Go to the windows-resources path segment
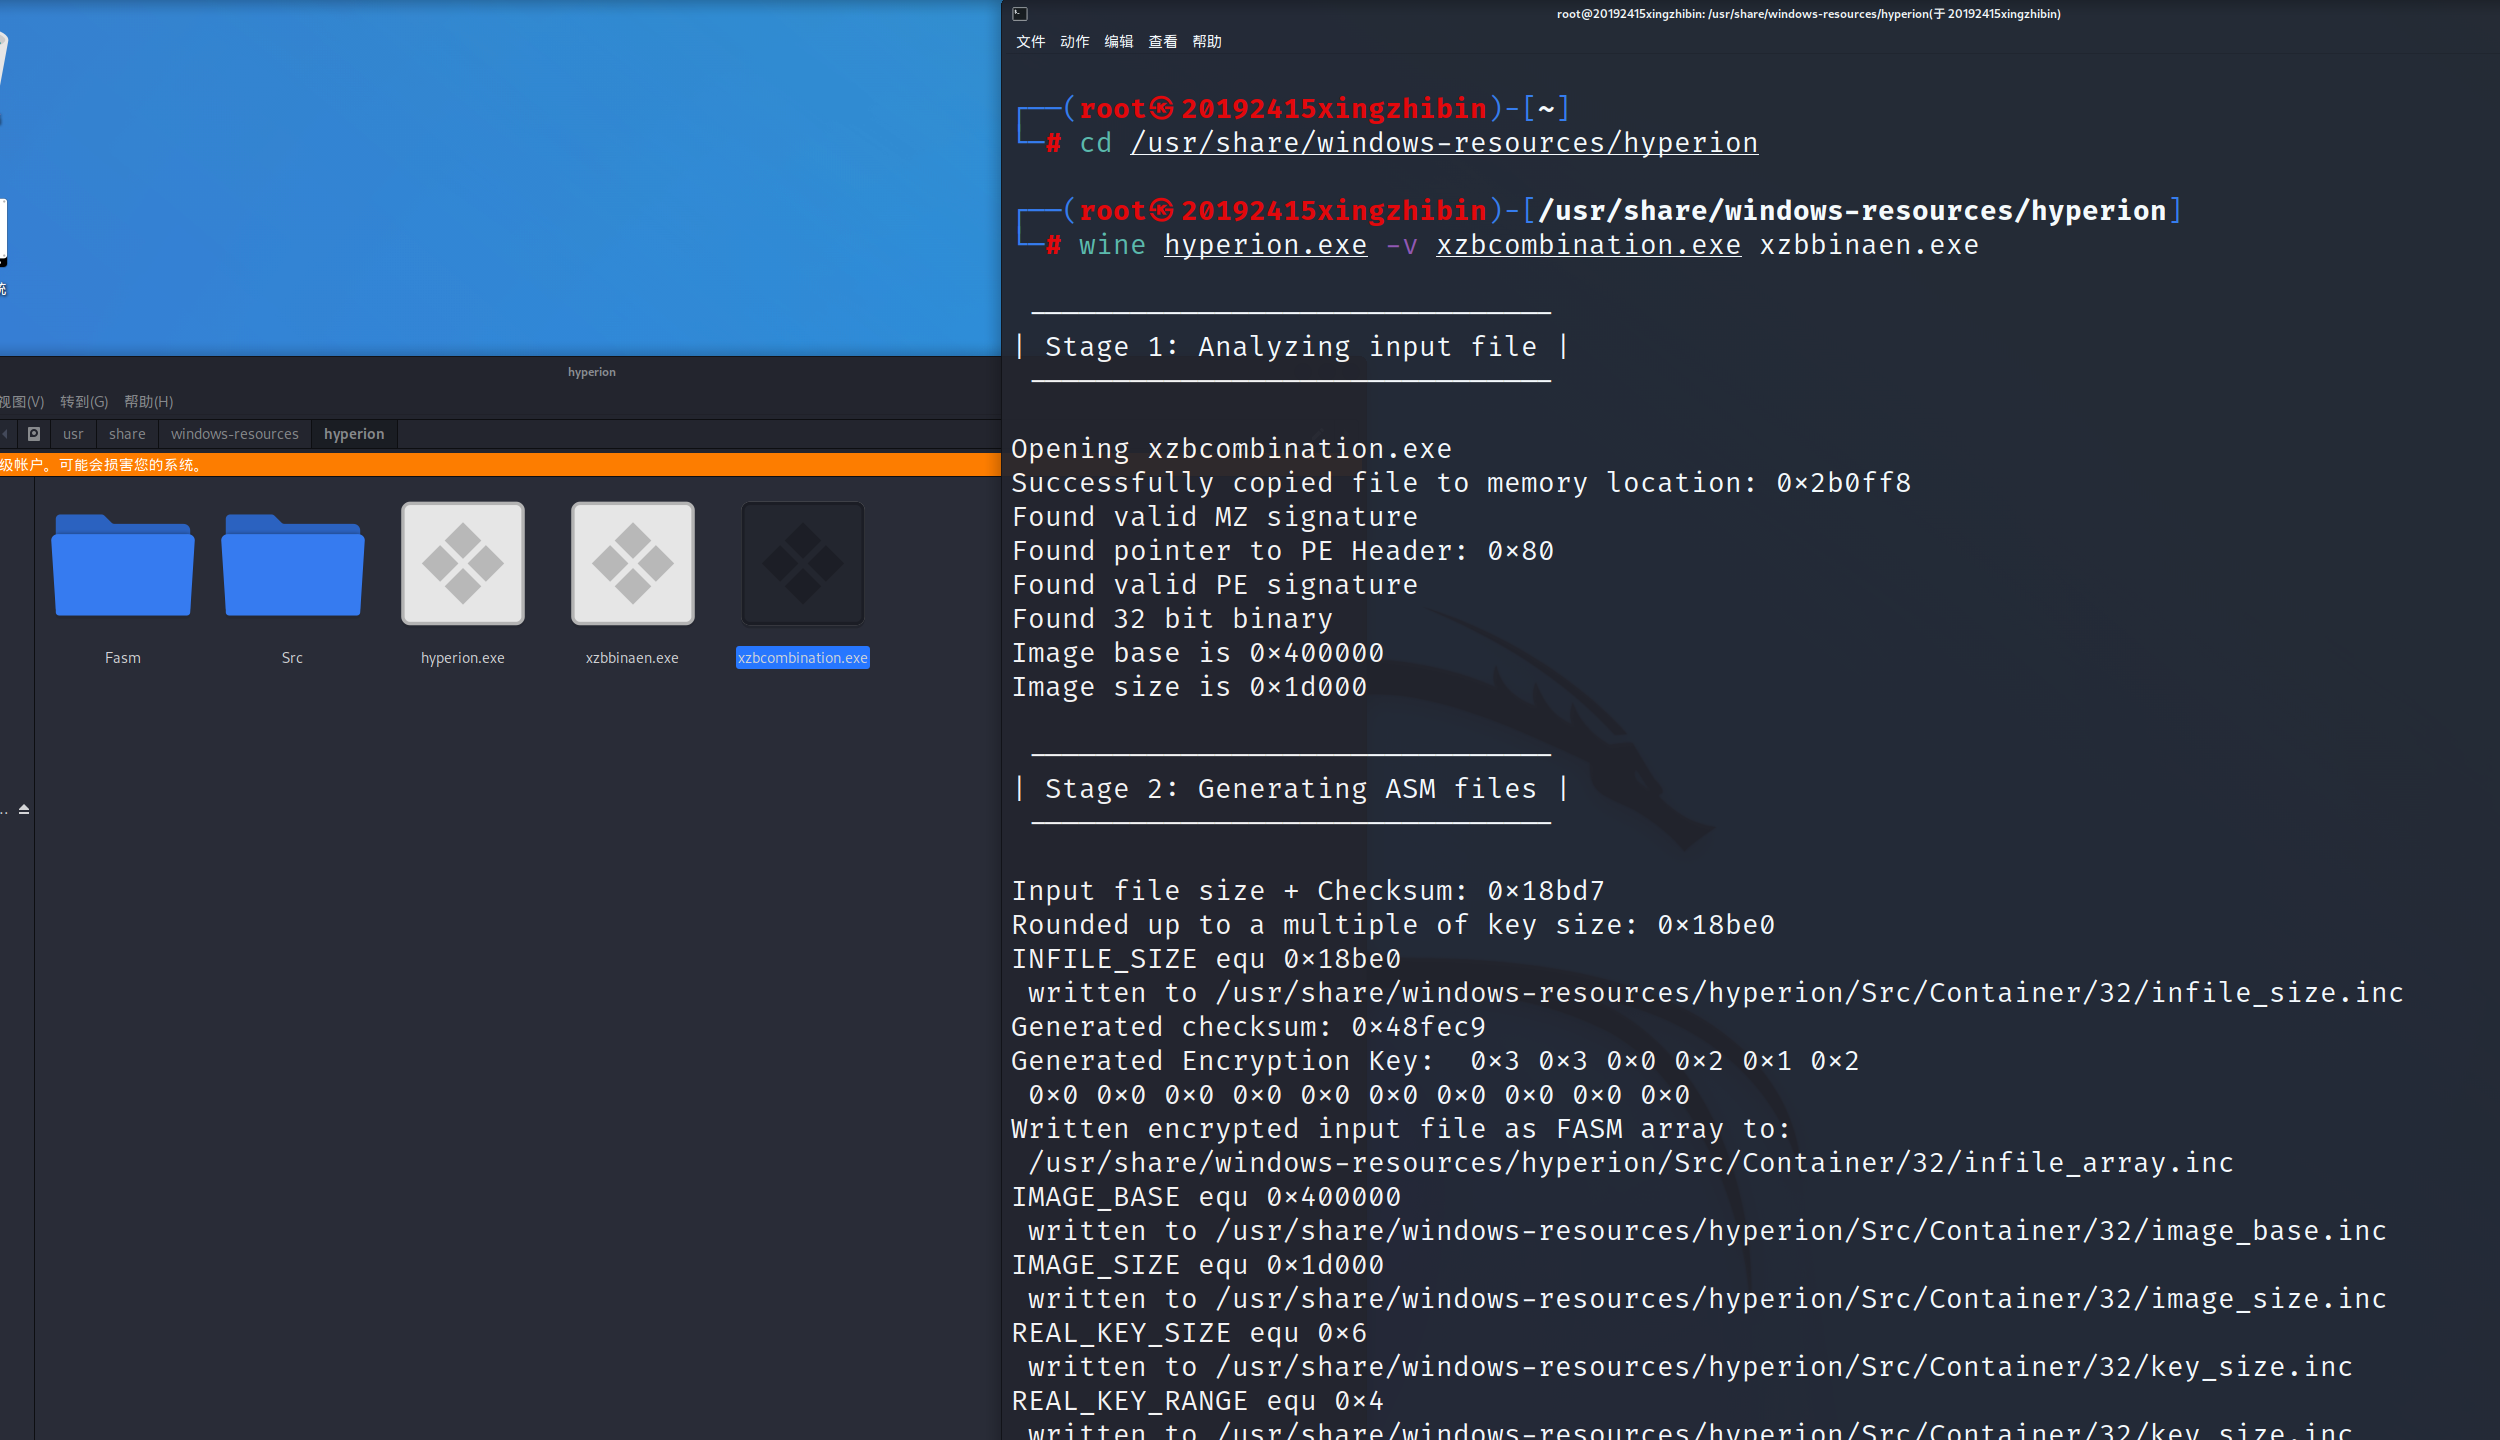 234,434
